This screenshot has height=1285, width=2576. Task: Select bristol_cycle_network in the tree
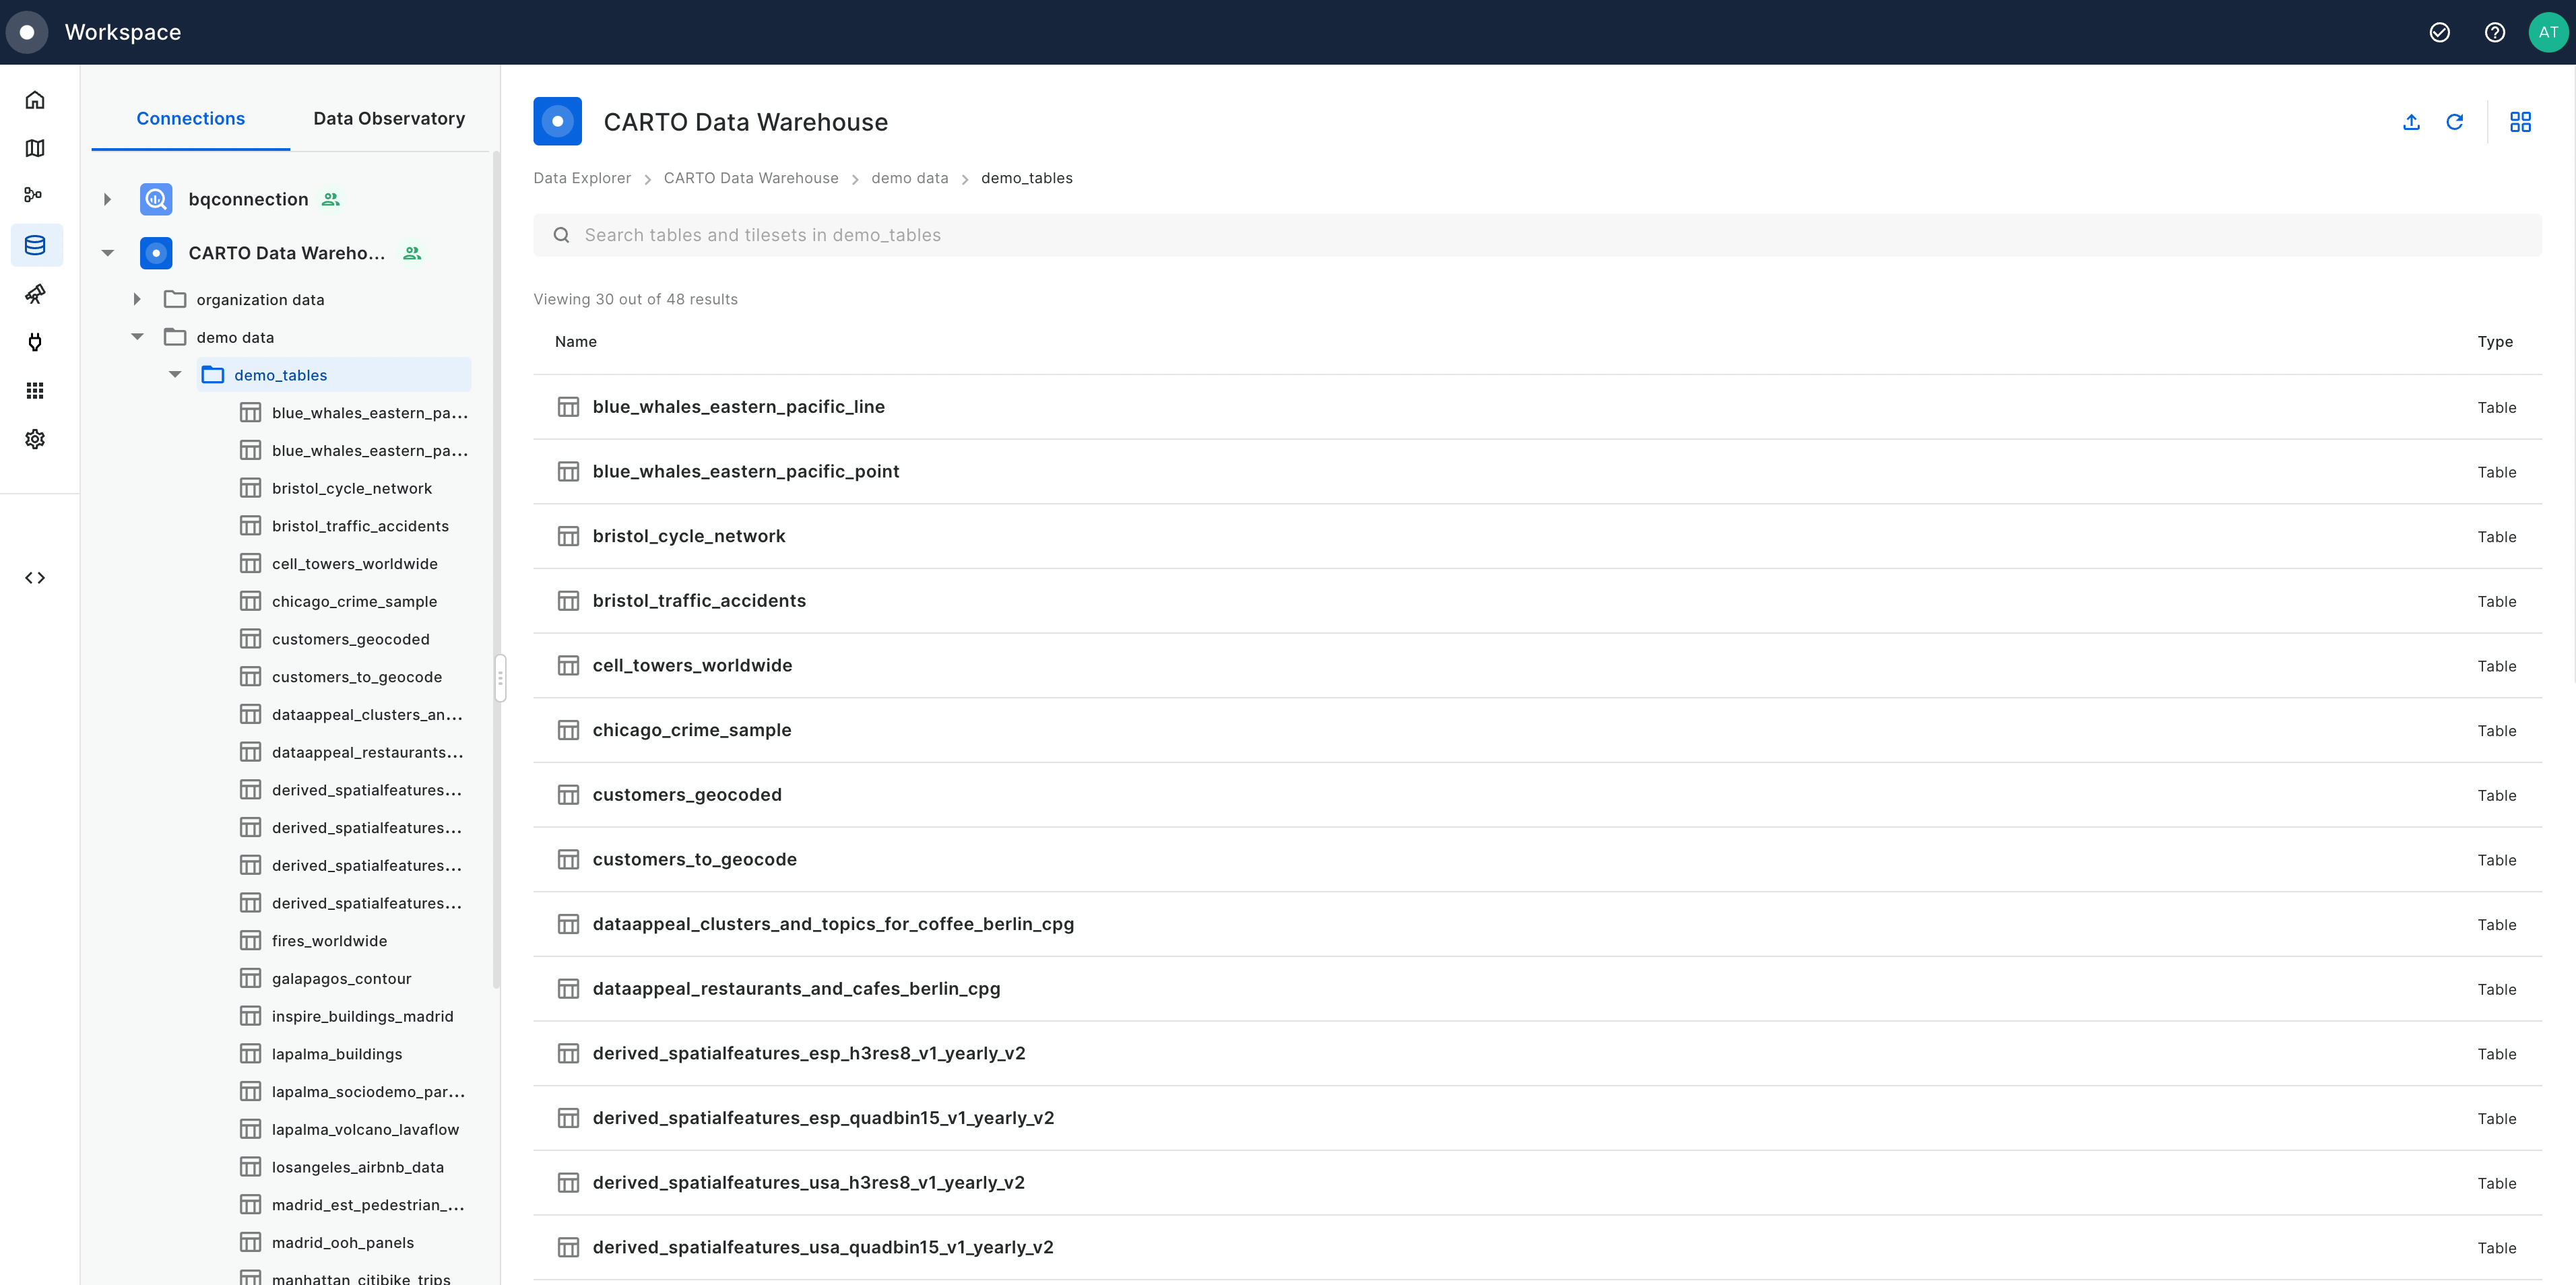(352, 488)
